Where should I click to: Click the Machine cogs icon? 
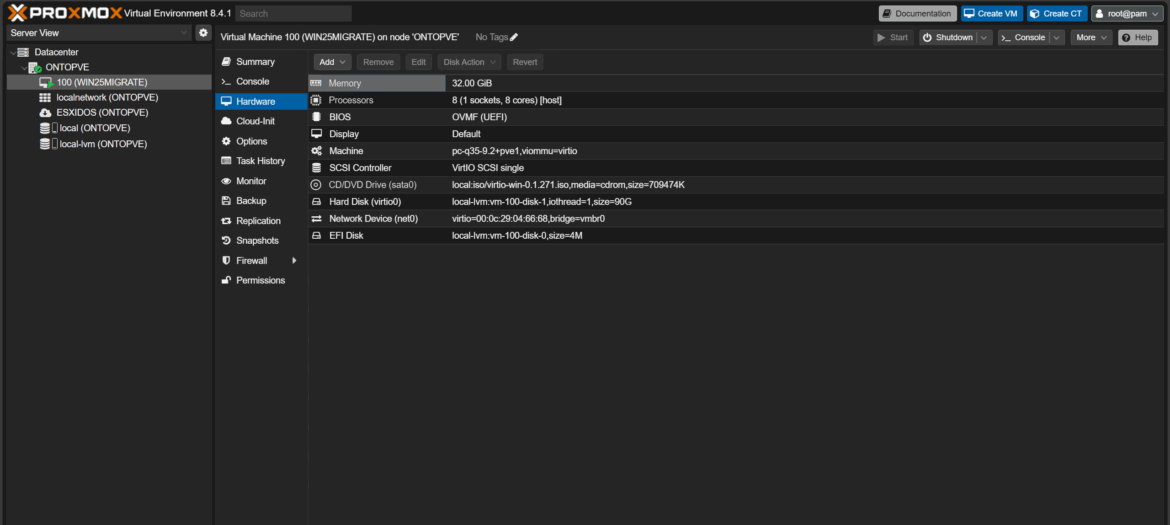(x=316, y=151)
